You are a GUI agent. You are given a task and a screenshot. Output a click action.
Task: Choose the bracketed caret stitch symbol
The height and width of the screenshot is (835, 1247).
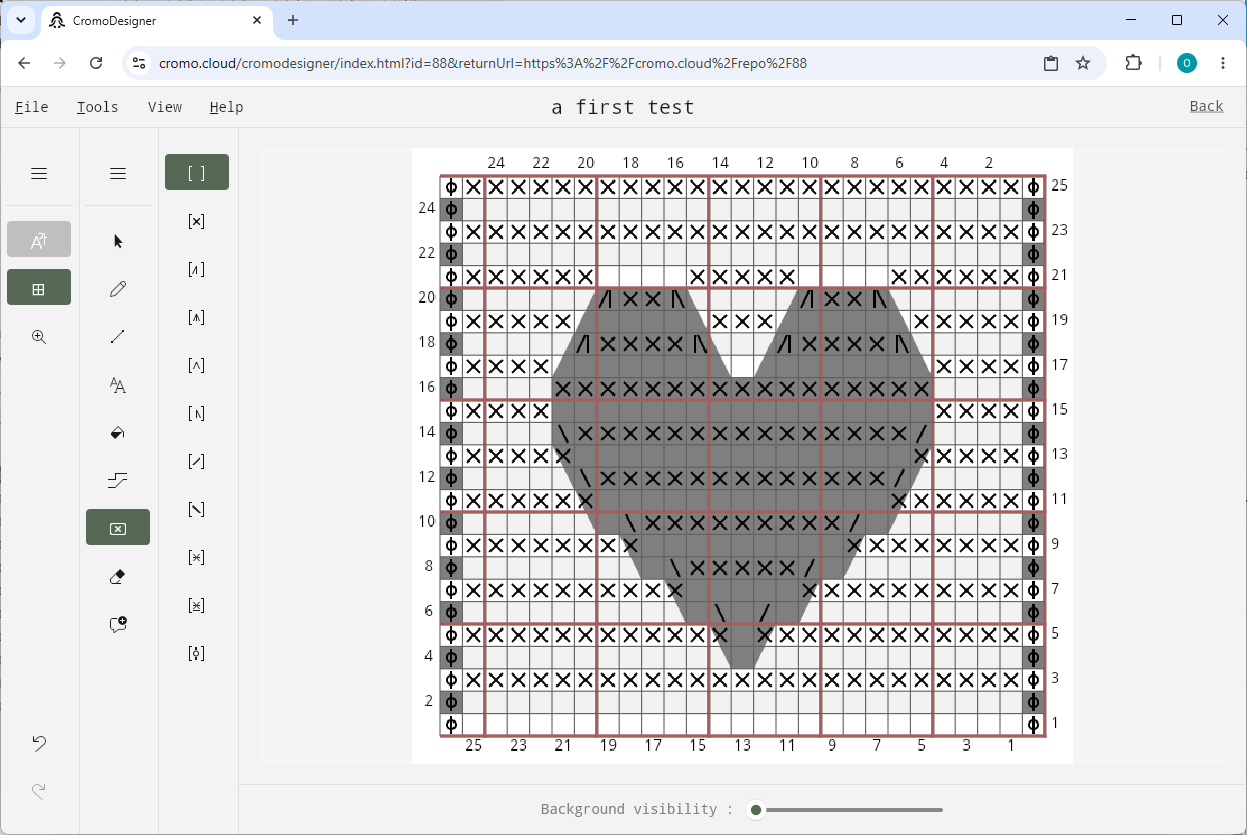pos(197,365)
